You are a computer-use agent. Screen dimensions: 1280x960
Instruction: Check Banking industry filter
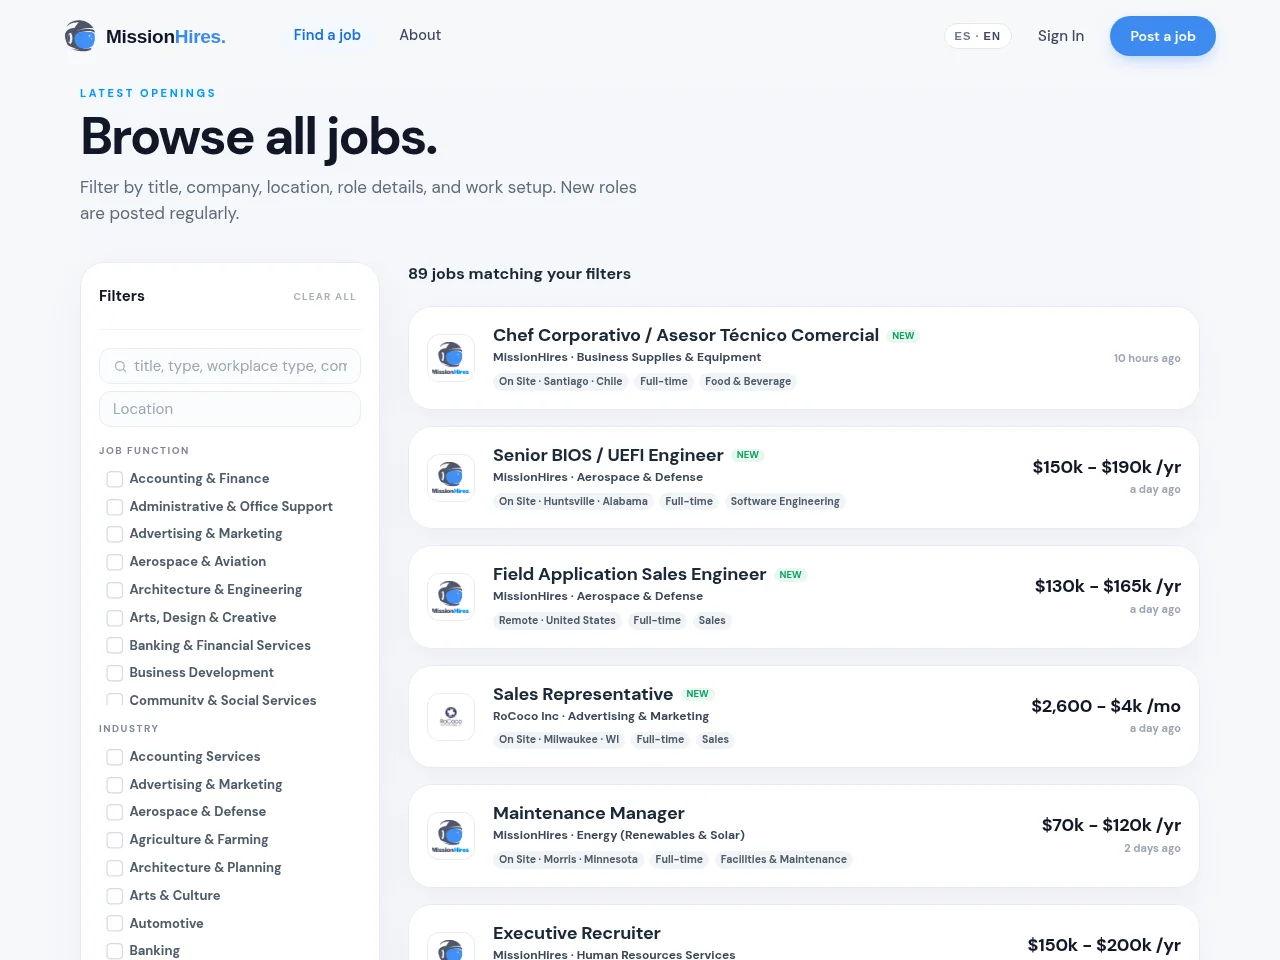(115, 951)
